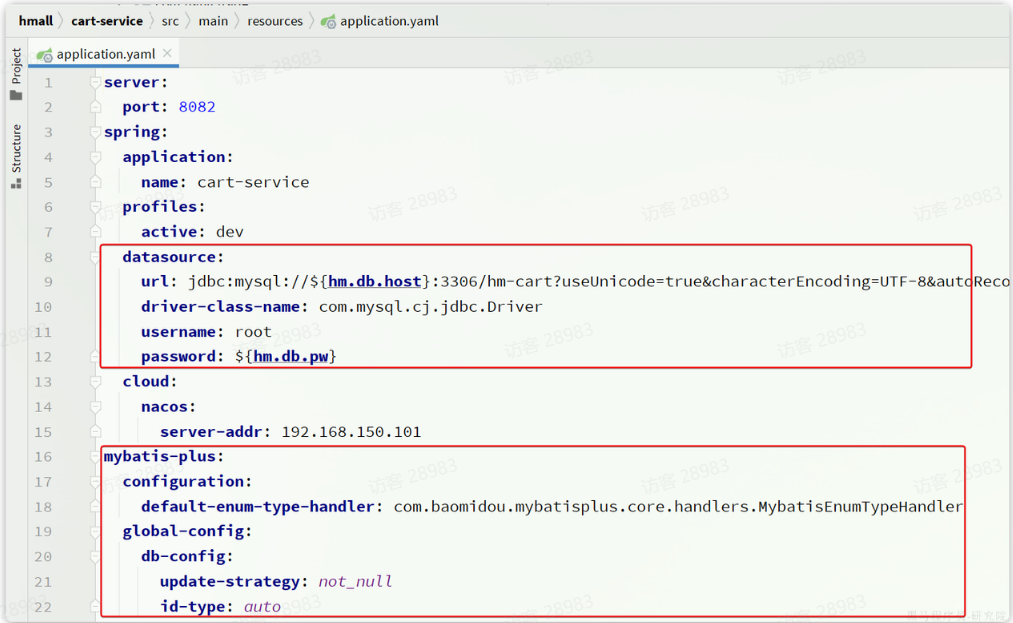Click com.mysql.cj.jdbc.Driver value
This screenshot has height=623, width=1013.
pos(431,307)
